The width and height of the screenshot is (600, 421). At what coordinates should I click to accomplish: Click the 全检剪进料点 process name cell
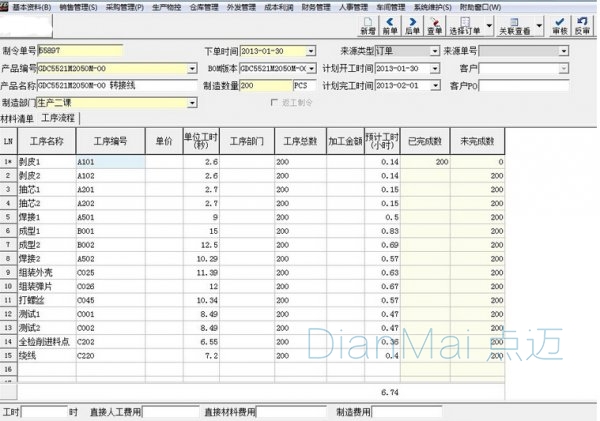coord(47,342)
